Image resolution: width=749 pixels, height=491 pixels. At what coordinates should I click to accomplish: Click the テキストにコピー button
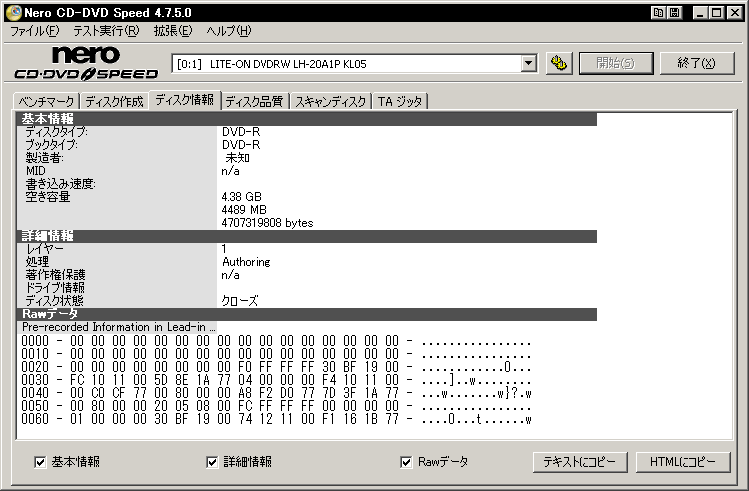coord(580,462)
